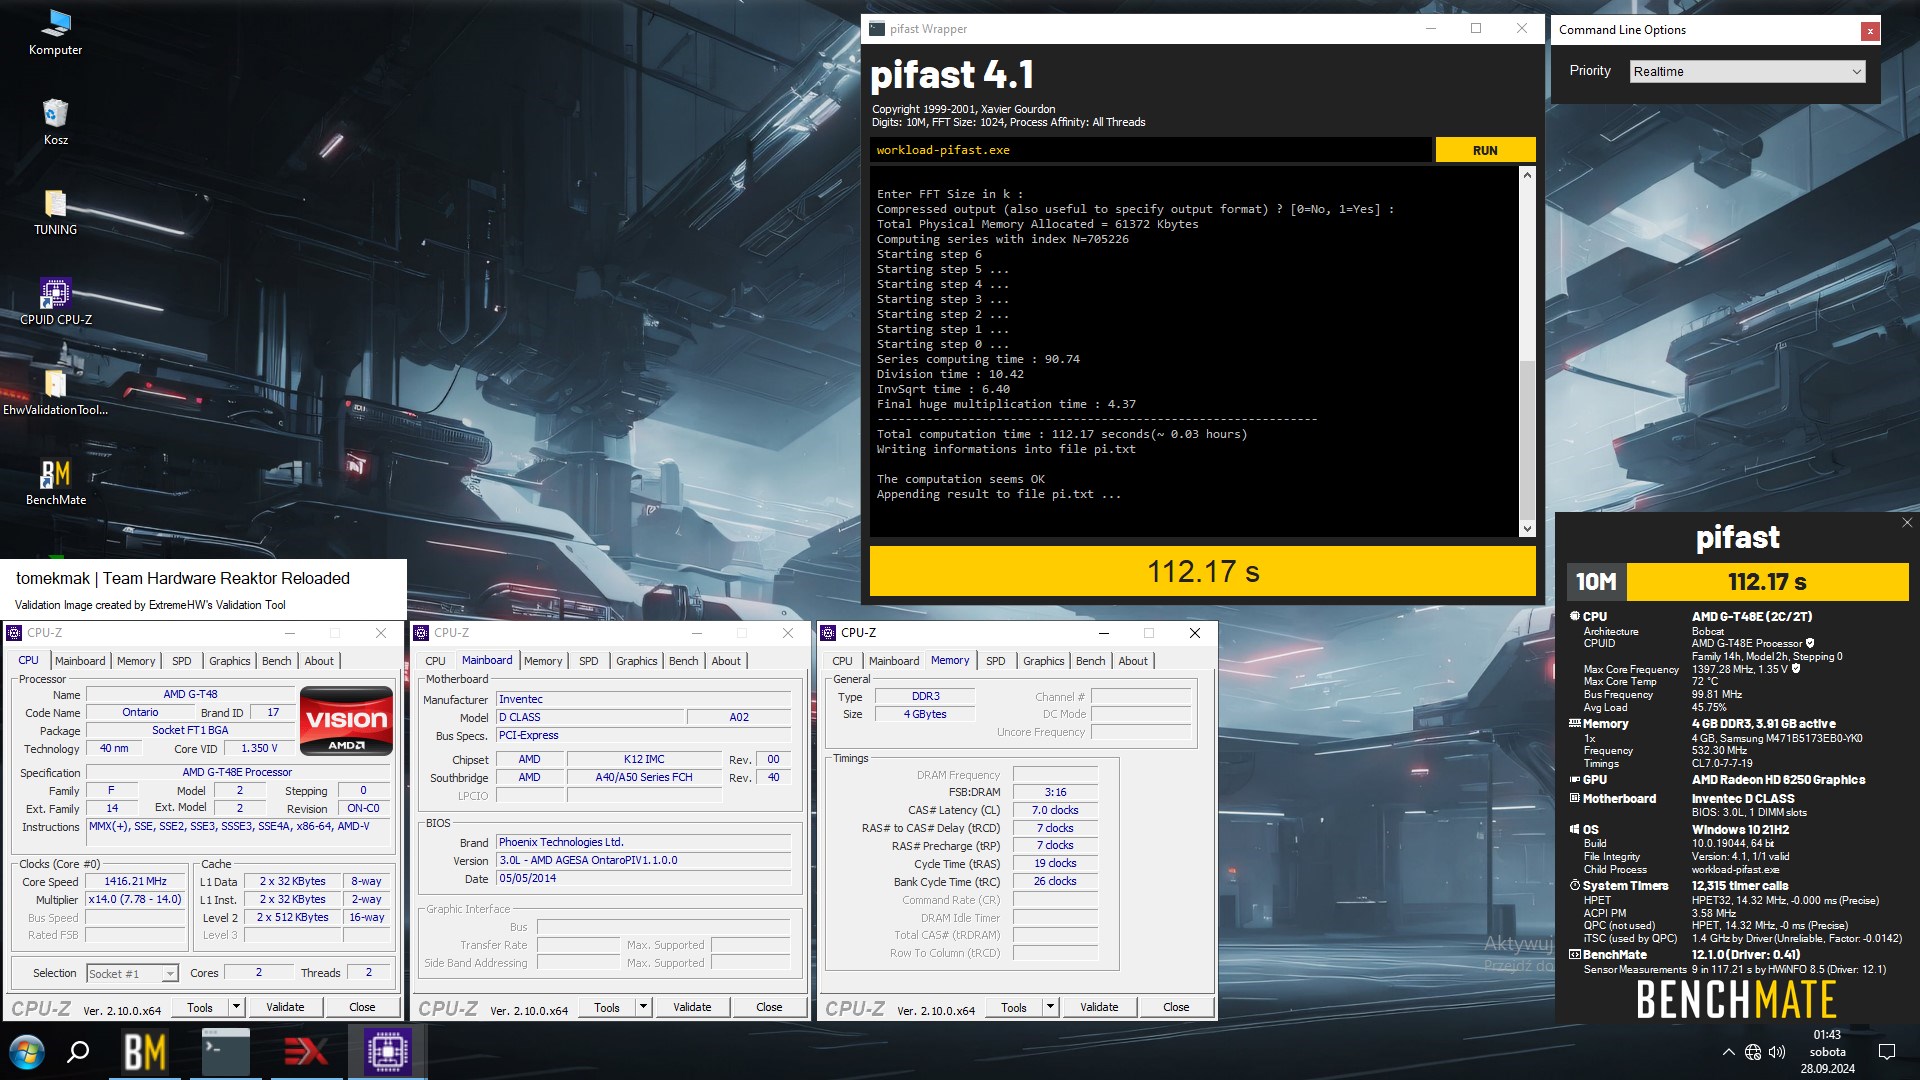Click the pifast console scrollbar thumb
The height and width of the screenshot is (1080, 1920).
click(1527, 439)
